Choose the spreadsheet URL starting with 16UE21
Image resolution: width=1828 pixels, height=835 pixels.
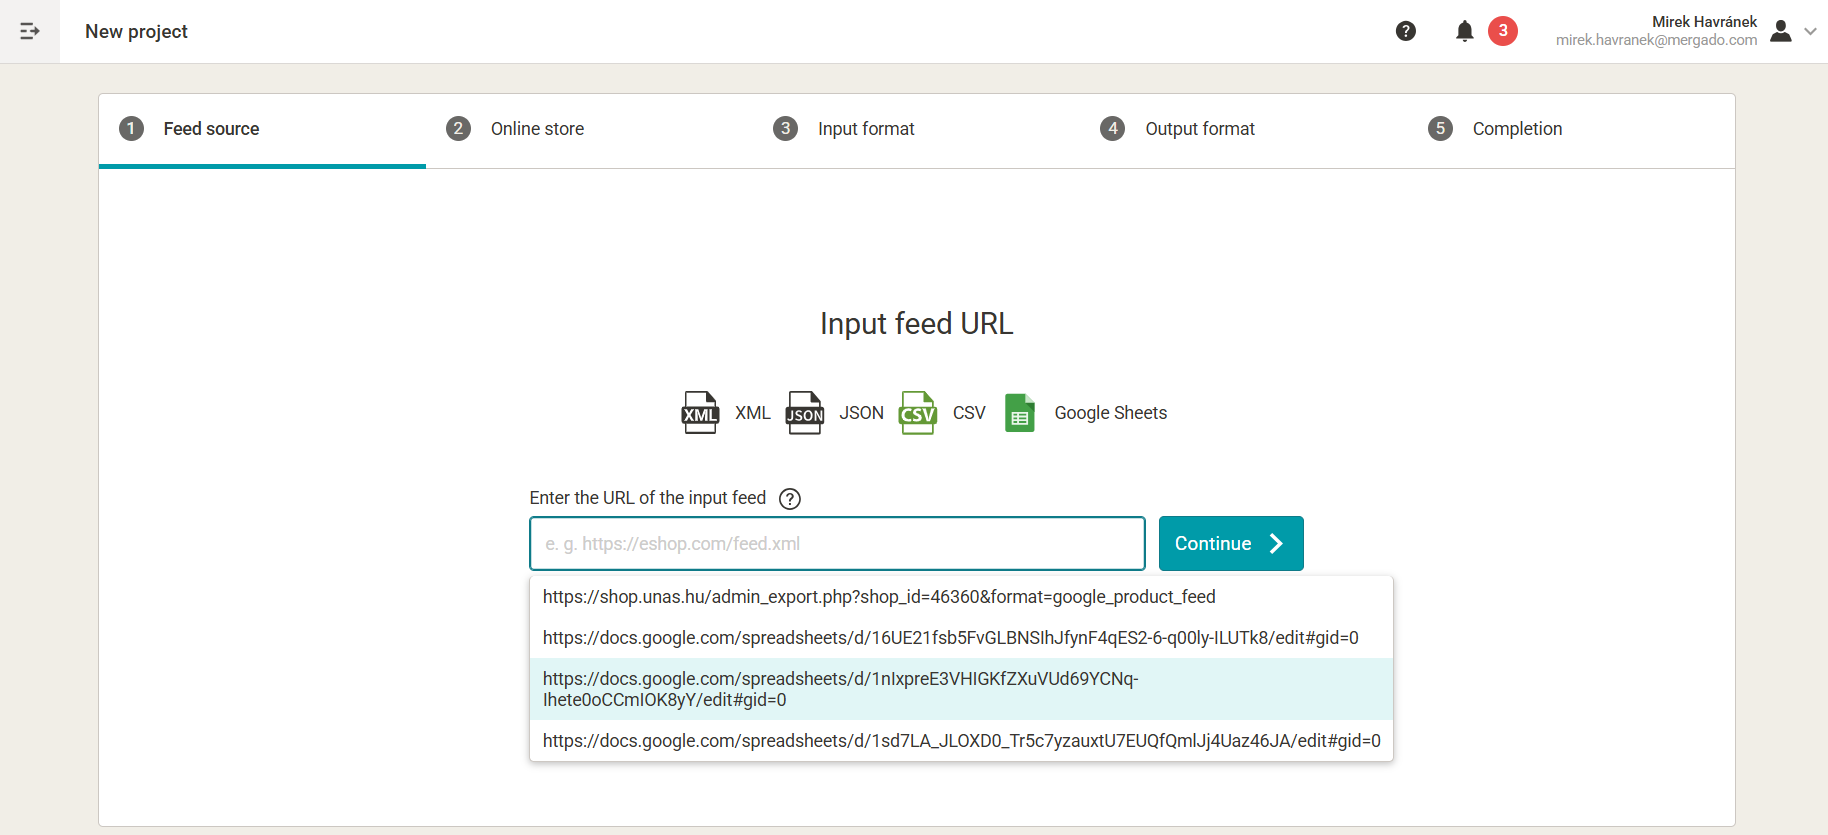pyautogui.click(x=950, y=638)
